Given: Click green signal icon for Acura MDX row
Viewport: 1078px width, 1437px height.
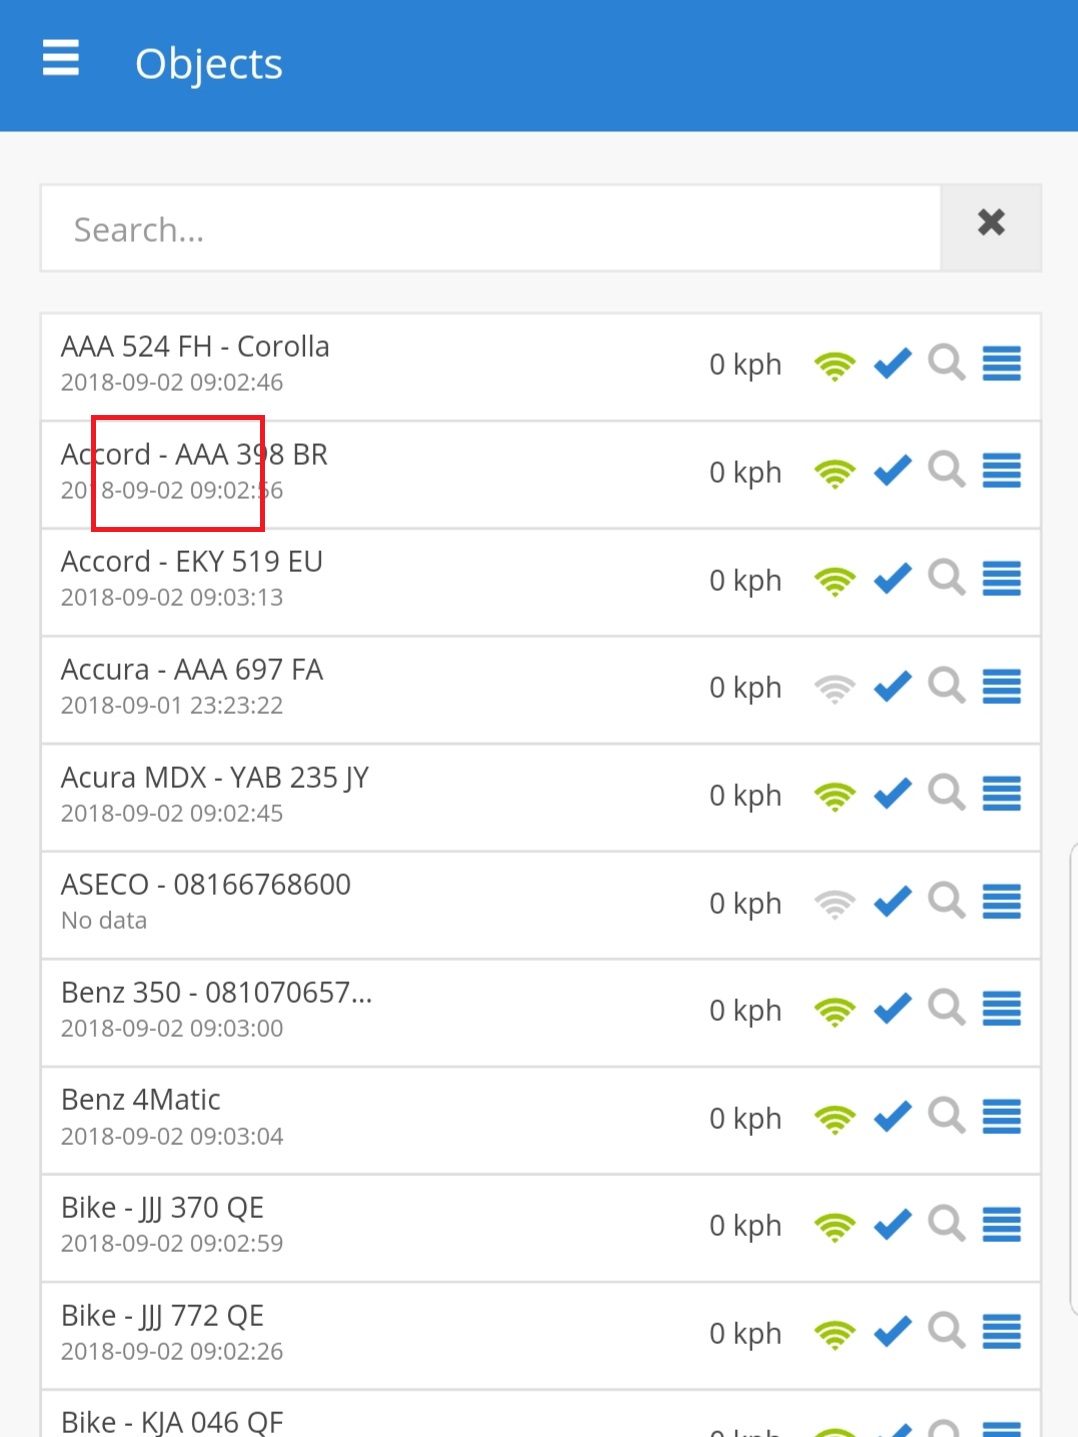Looking at the screenshot, I should point(834,796).
